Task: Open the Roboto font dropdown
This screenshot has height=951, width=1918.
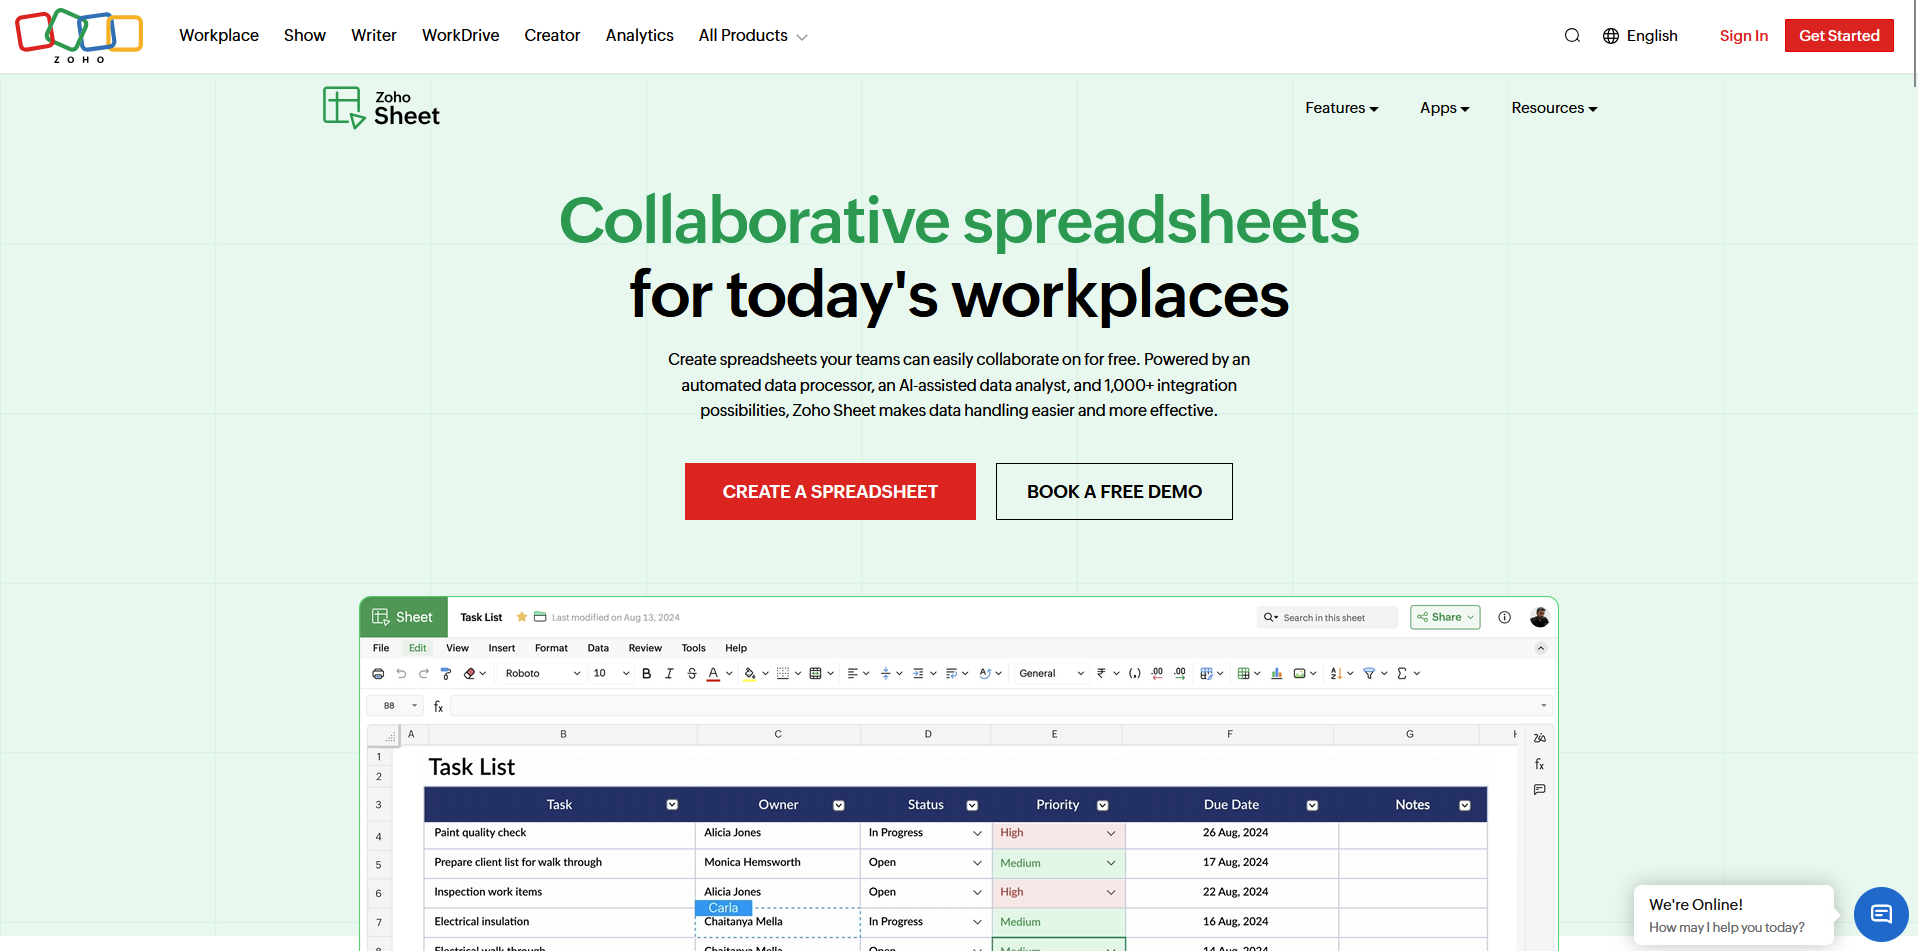Action: 542,674
